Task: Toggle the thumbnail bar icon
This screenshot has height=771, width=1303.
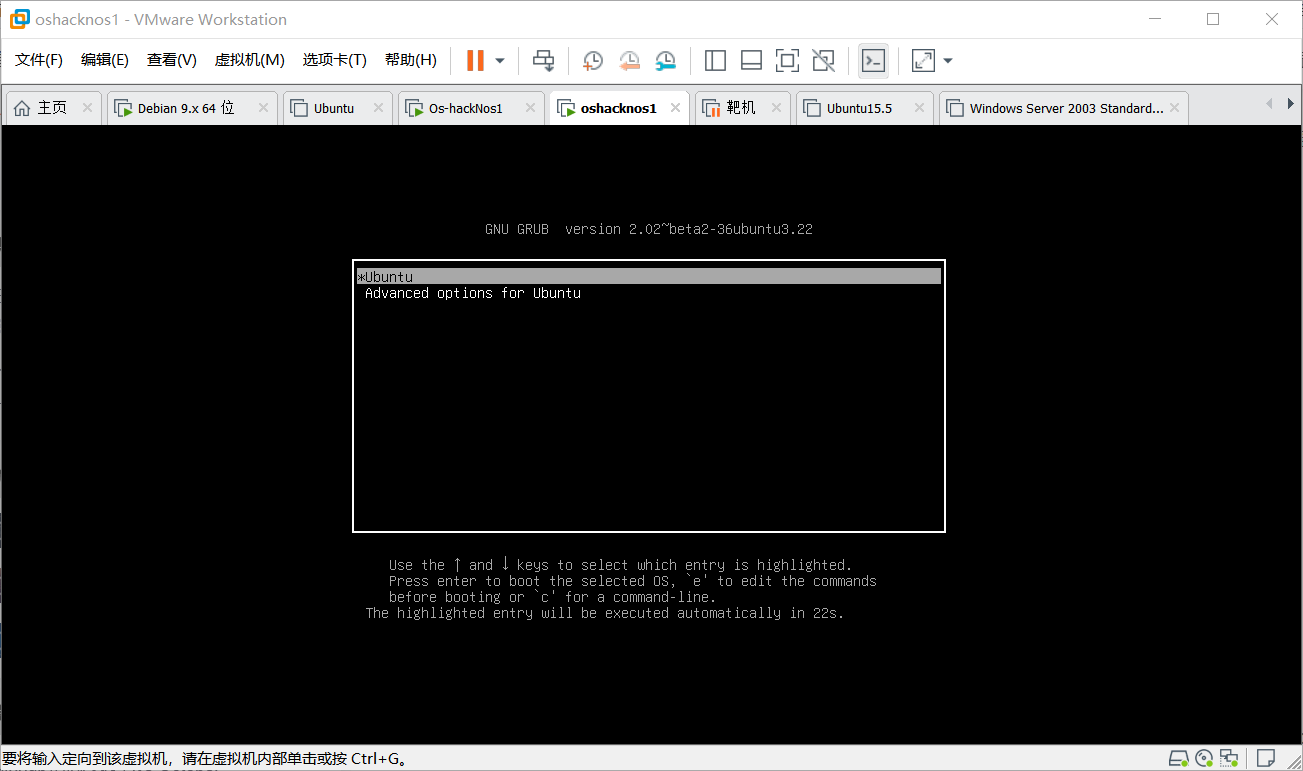Action: (751, 61)
